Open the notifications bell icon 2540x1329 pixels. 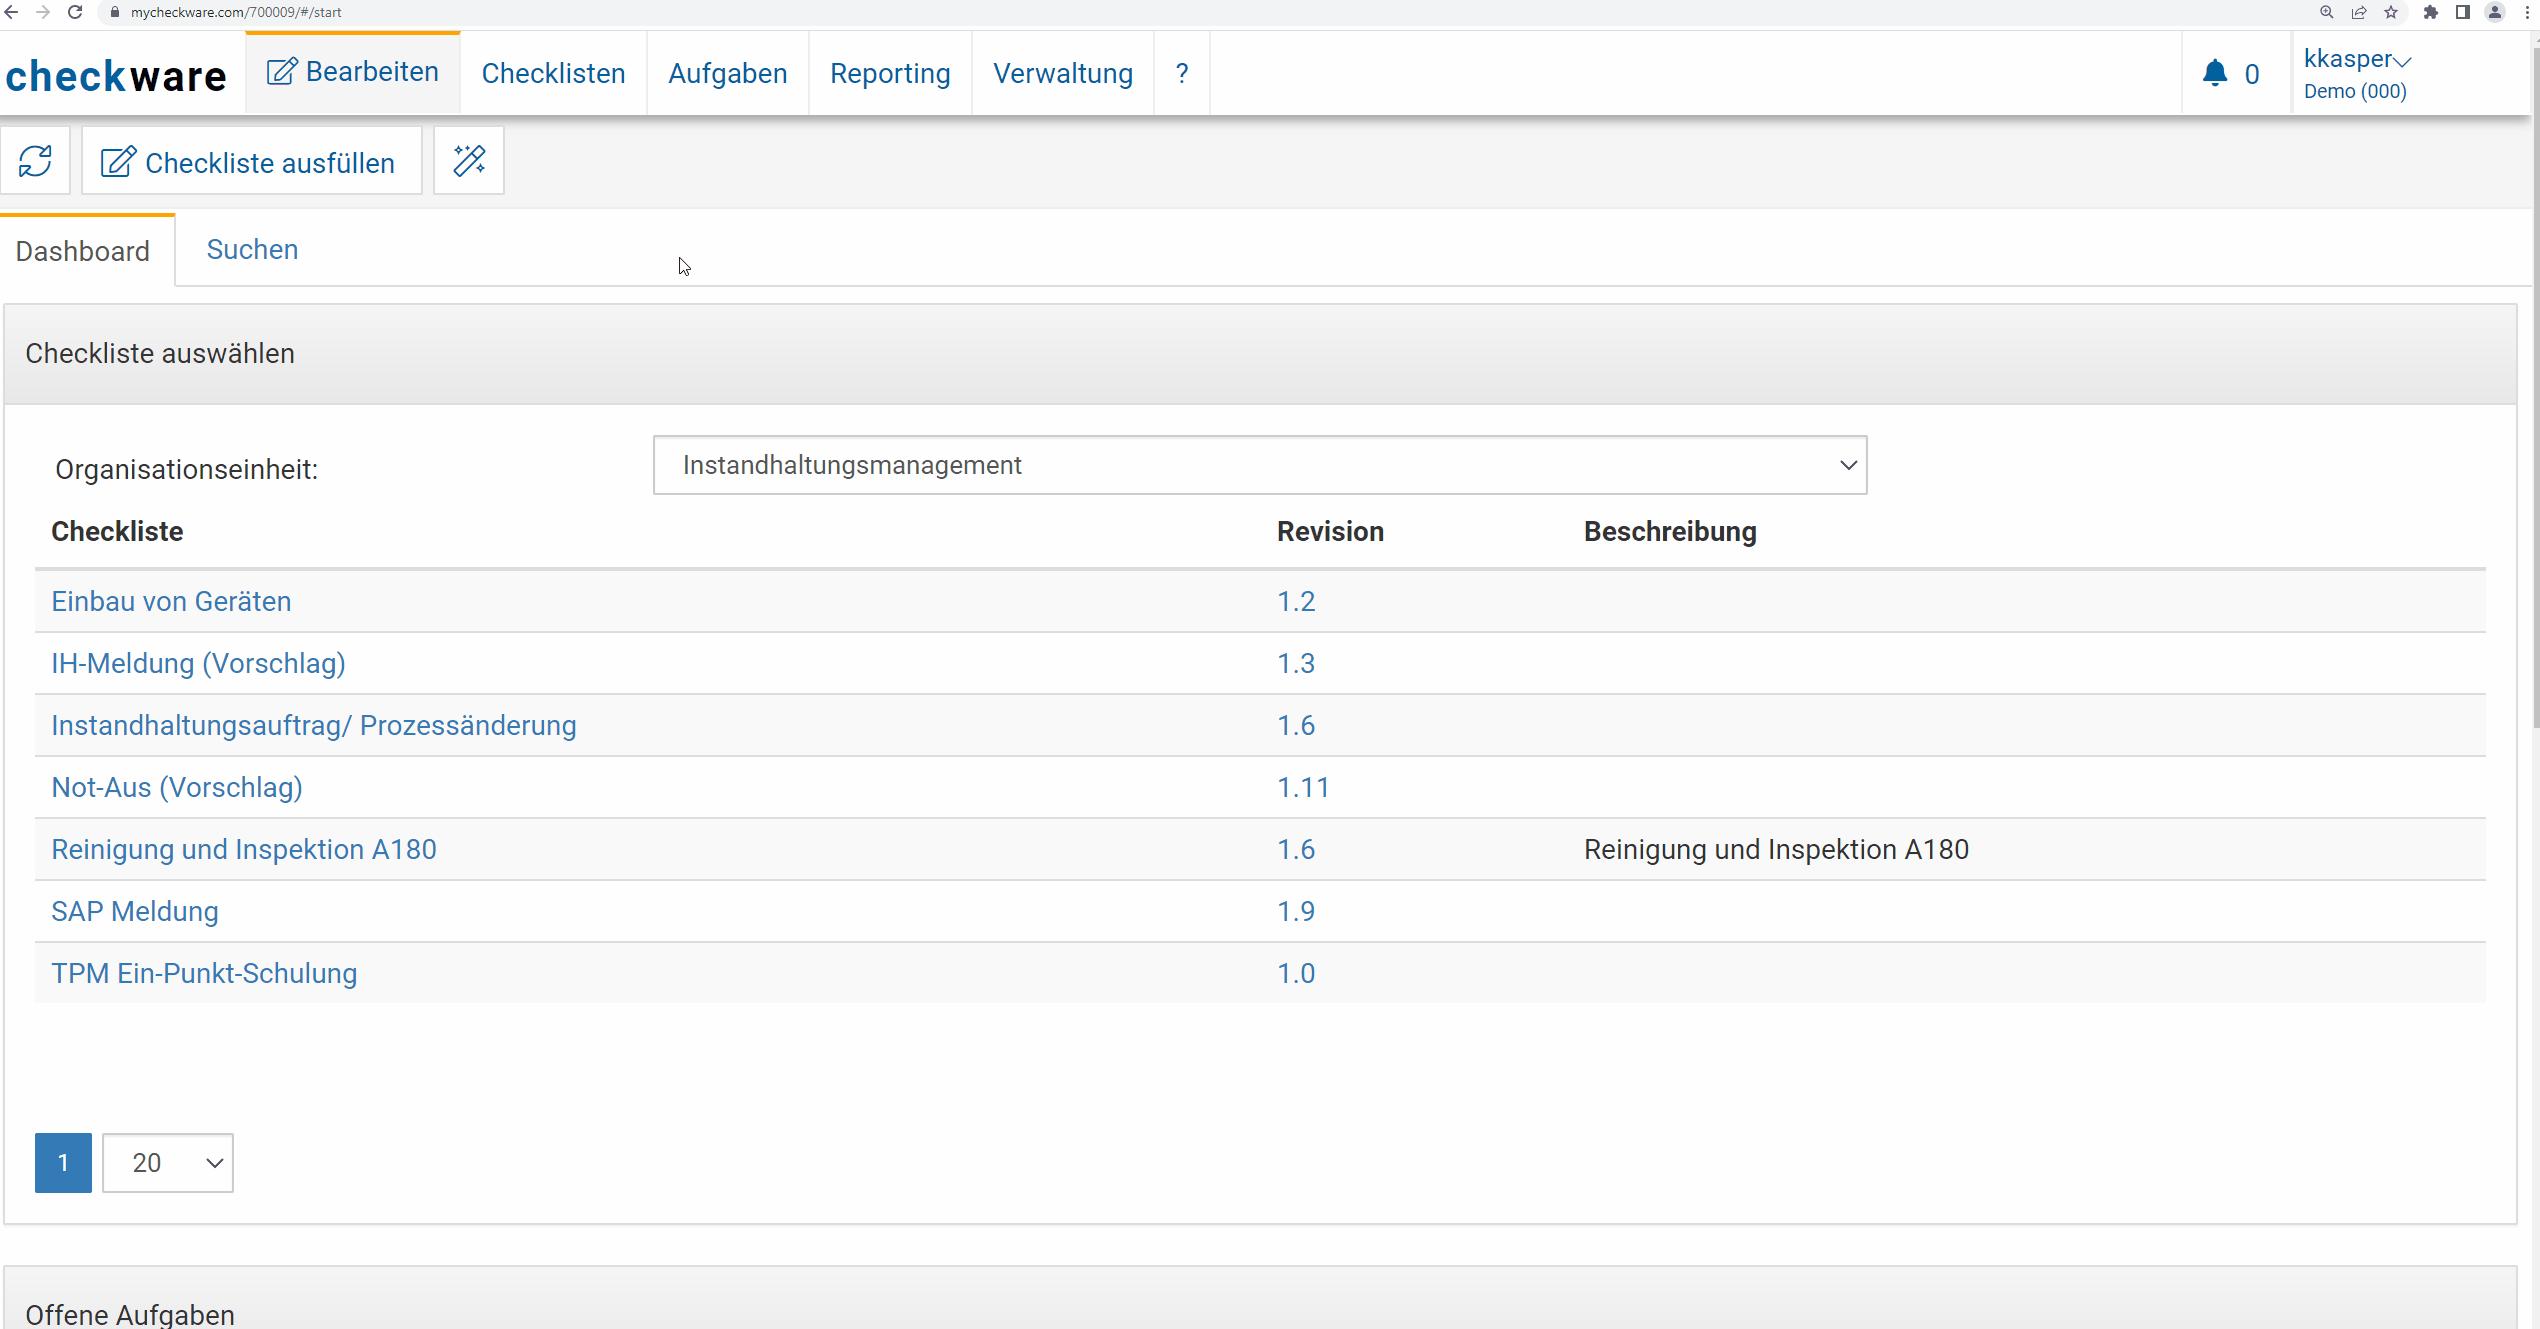click(2215, 73)
